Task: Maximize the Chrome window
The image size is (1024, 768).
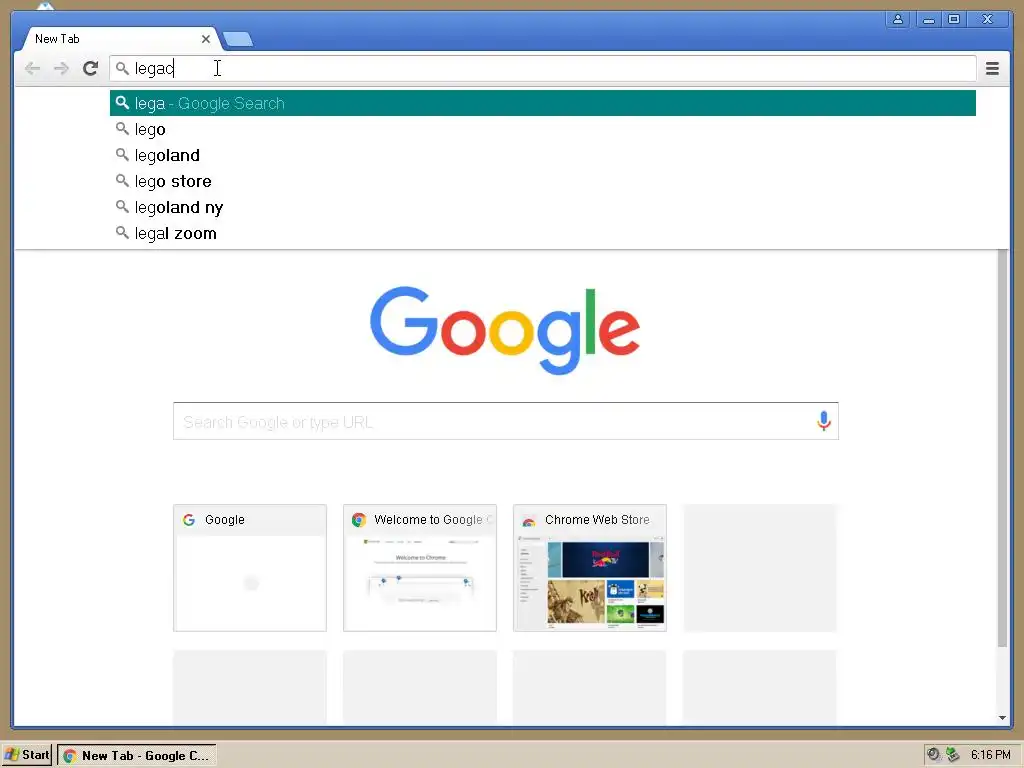Action: pos(953,20)
